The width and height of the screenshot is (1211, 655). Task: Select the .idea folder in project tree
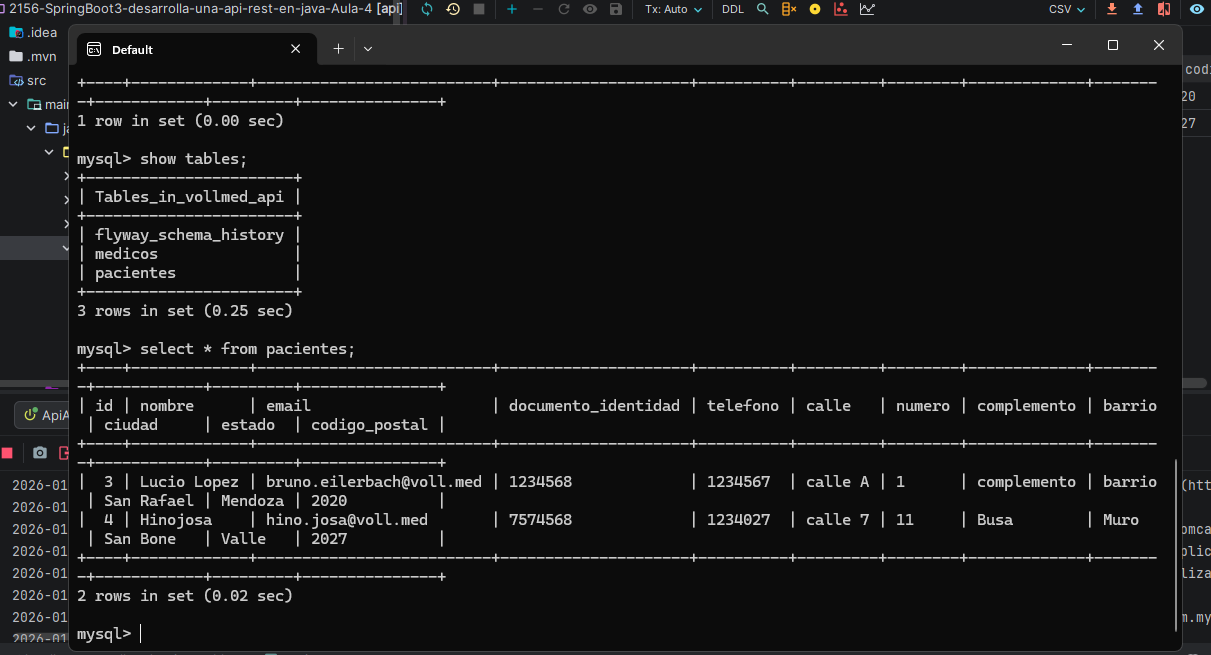(x=42, y=32)
